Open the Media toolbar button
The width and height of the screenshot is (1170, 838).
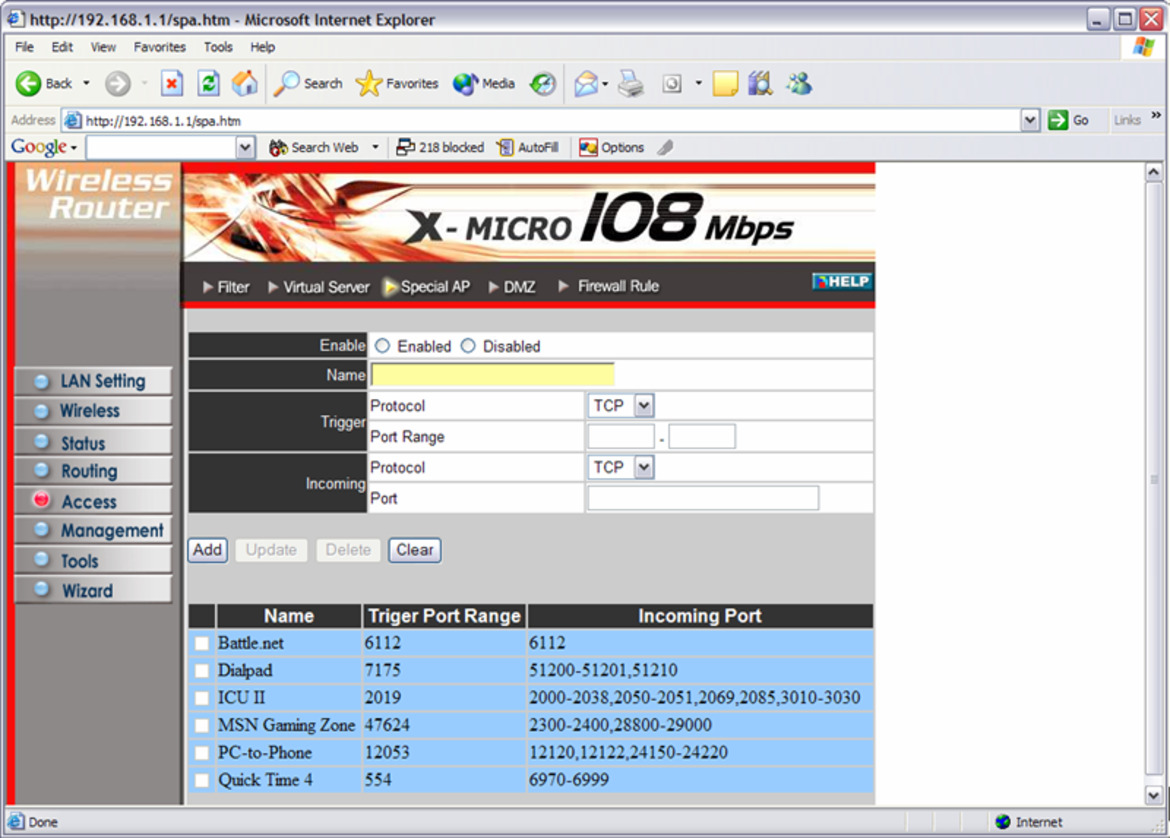click(x=484, y=84)
